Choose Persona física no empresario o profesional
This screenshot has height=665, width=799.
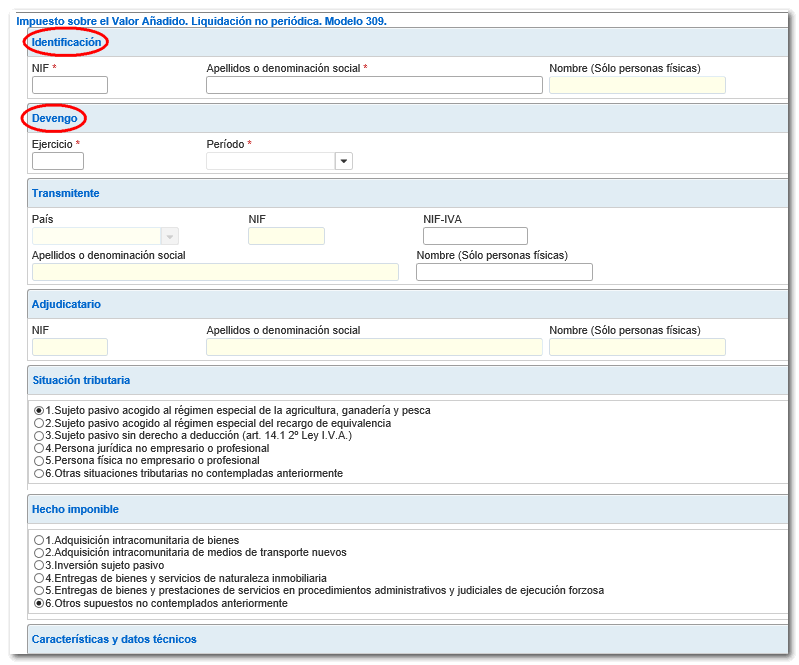[39, 461]
